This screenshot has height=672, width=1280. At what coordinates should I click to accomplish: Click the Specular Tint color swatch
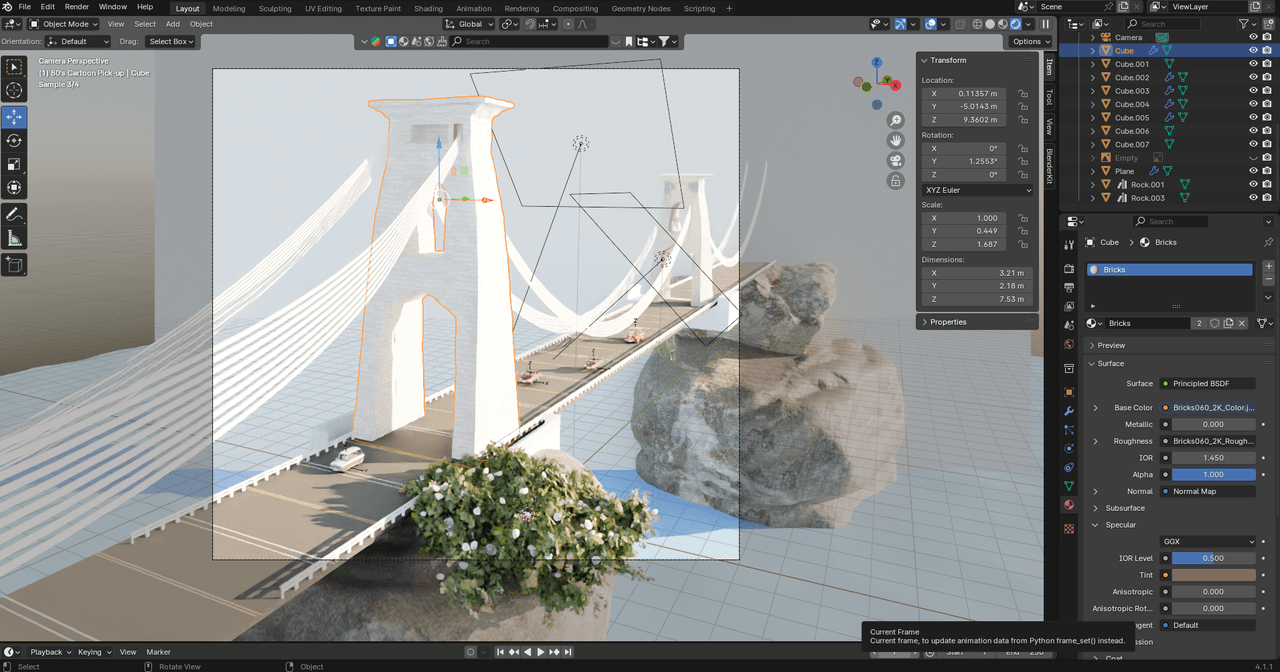point(1213,575)
